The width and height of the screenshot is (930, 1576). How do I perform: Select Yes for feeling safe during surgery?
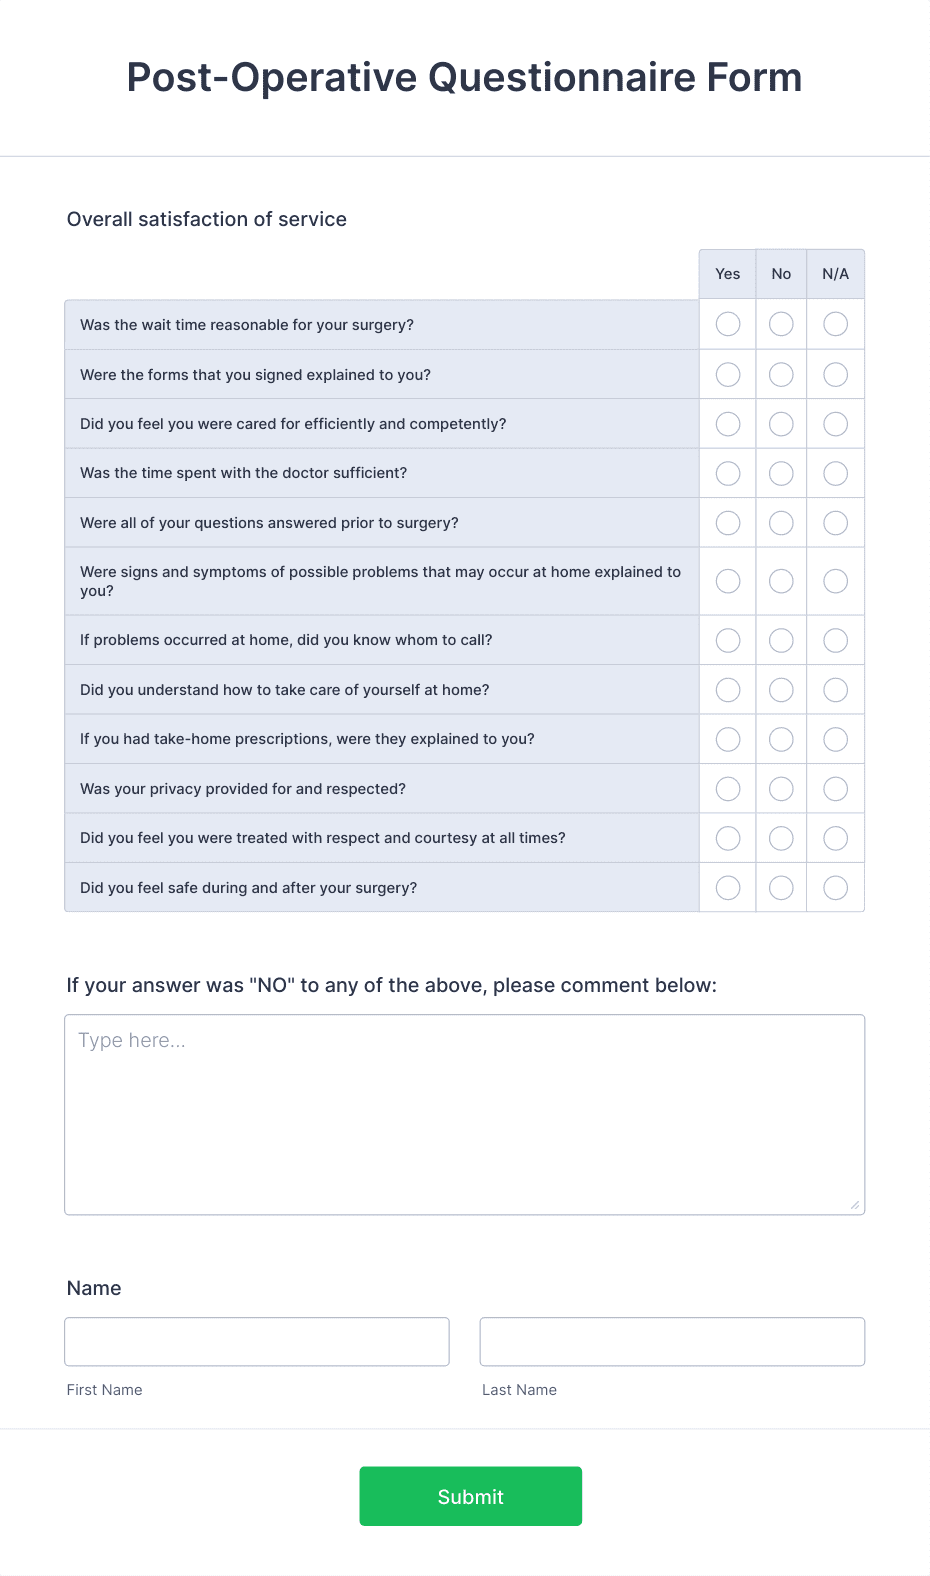pos(727,887)
